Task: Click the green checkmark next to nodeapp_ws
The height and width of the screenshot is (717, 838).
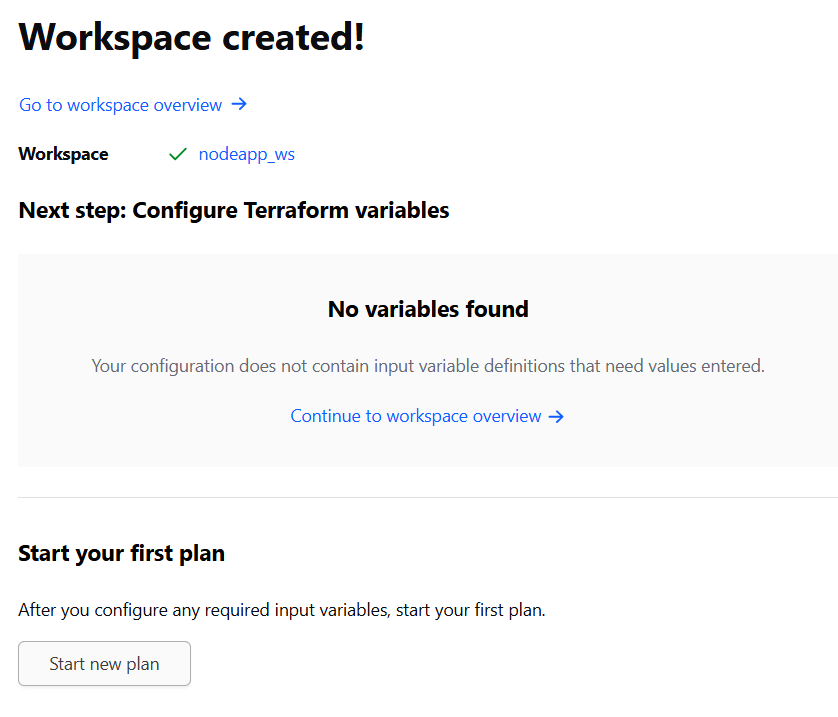Action: pyautogui.click(x=178, y=154)
